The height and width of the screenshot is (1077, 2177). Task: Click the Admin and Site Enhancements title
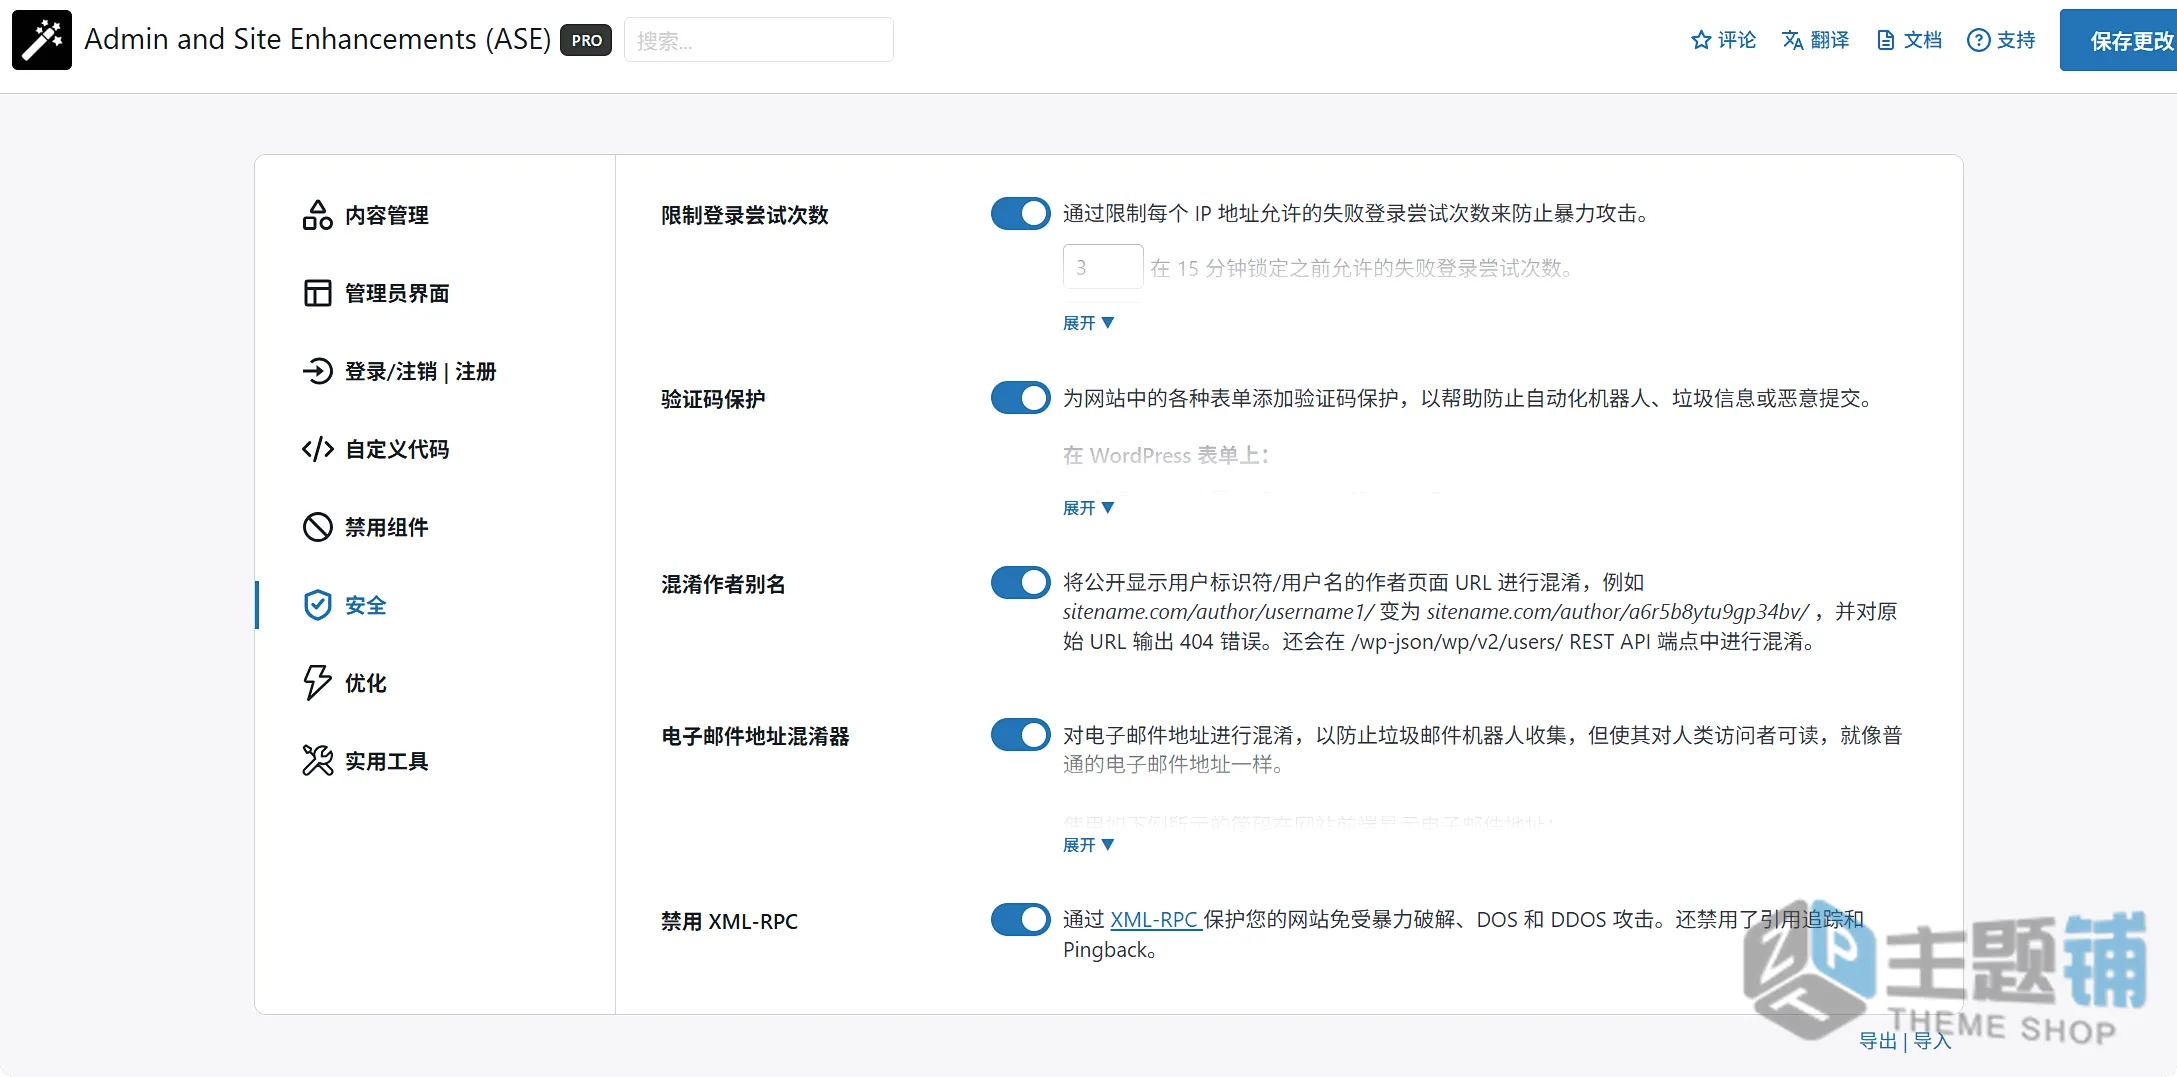pyautogui.click(x=317, y=39)
